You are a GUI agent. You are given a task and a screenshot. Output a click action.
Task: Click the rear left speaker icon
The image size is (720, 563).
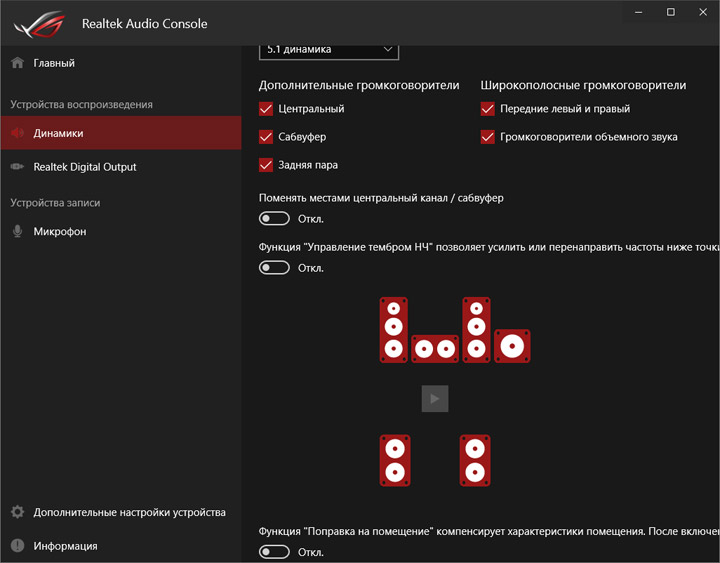[395, 460]
